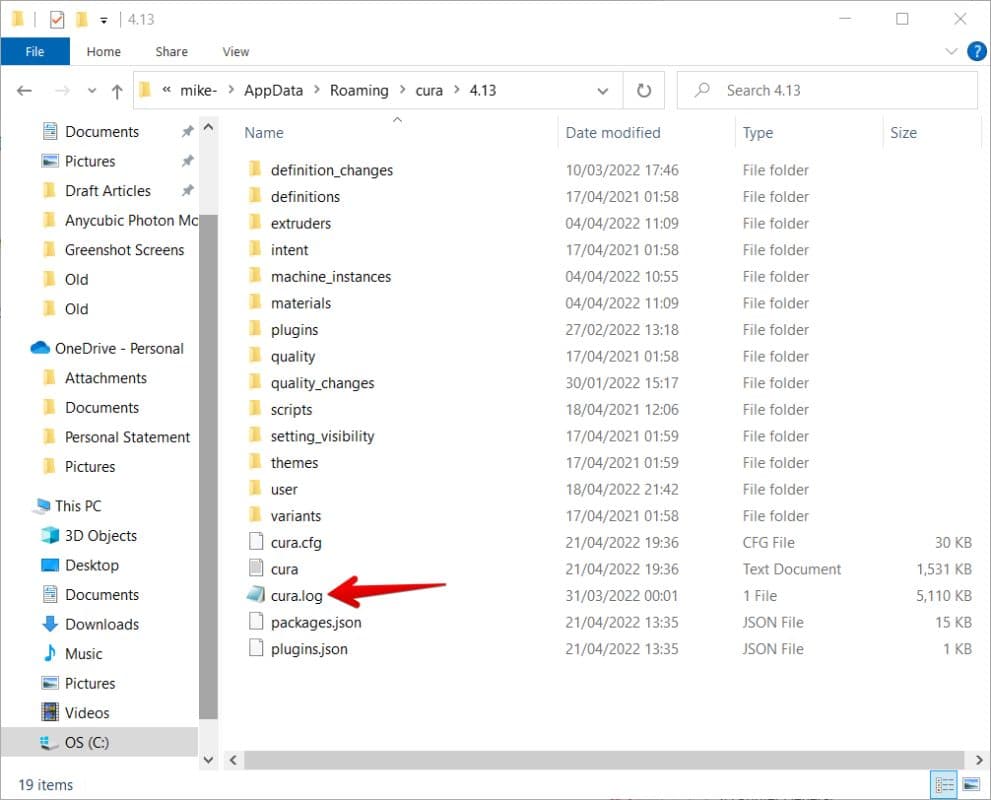Open Anycubic Photon folder in sidebar

click(x=131, y=221)
